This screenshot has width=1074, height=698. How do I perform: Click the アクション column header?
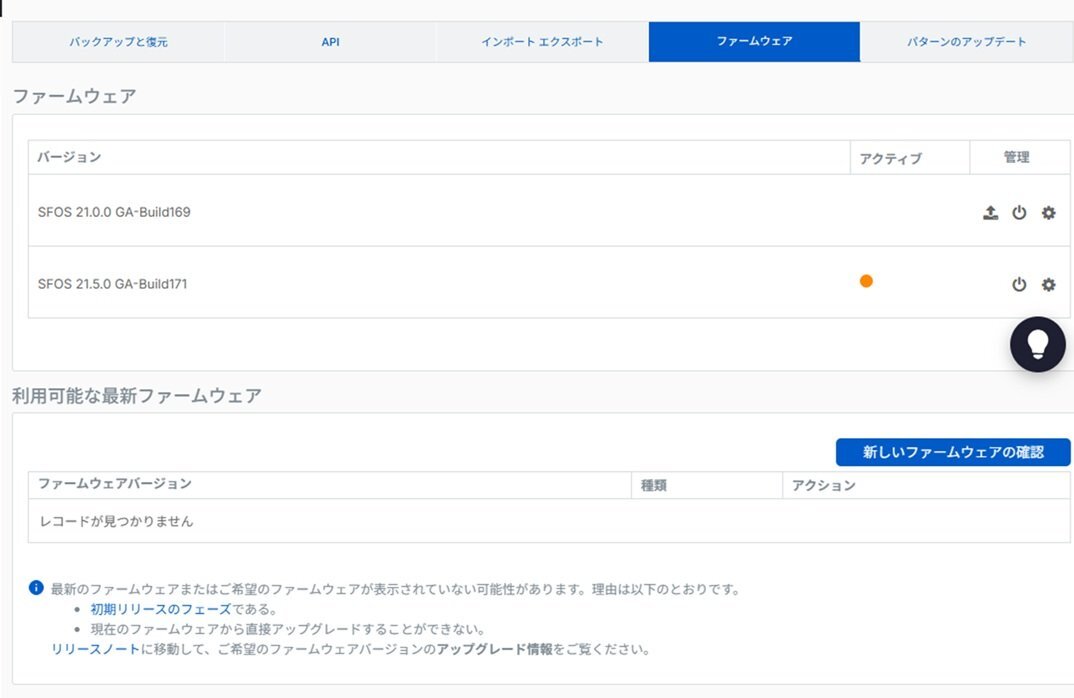point(823,485)
